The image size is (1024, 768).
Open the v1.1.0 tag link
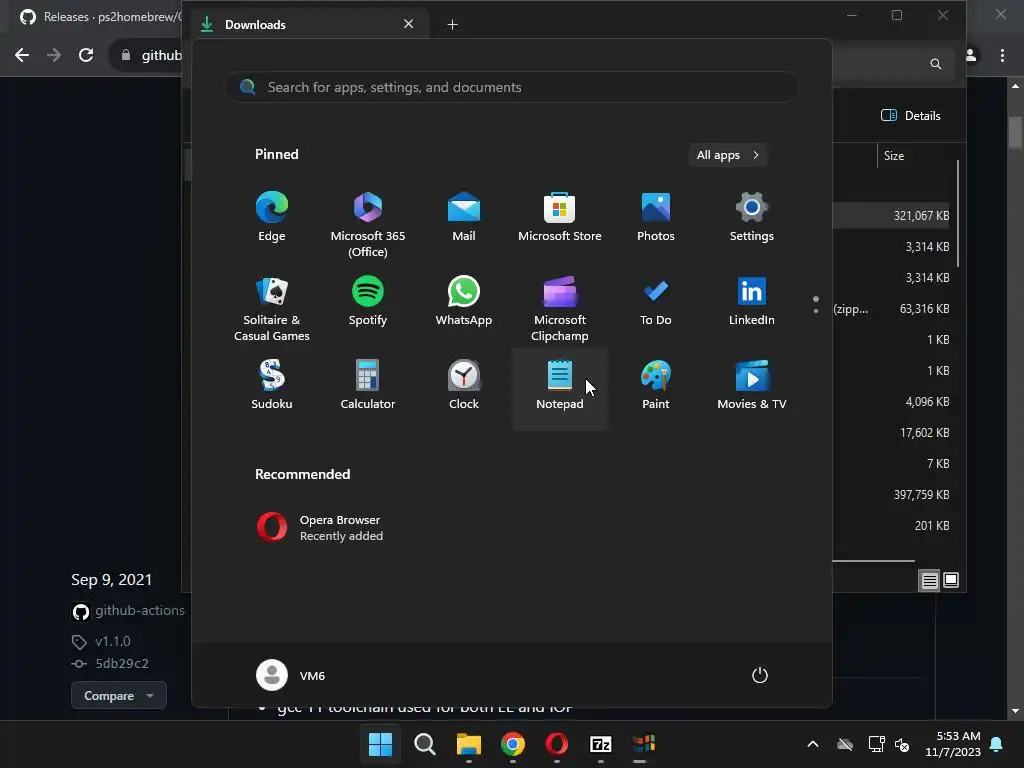[x=112, y=641]
